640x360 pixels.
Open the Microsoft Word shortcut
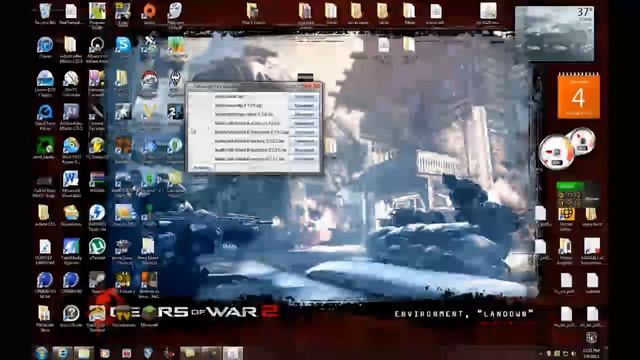tap(71, 182)
